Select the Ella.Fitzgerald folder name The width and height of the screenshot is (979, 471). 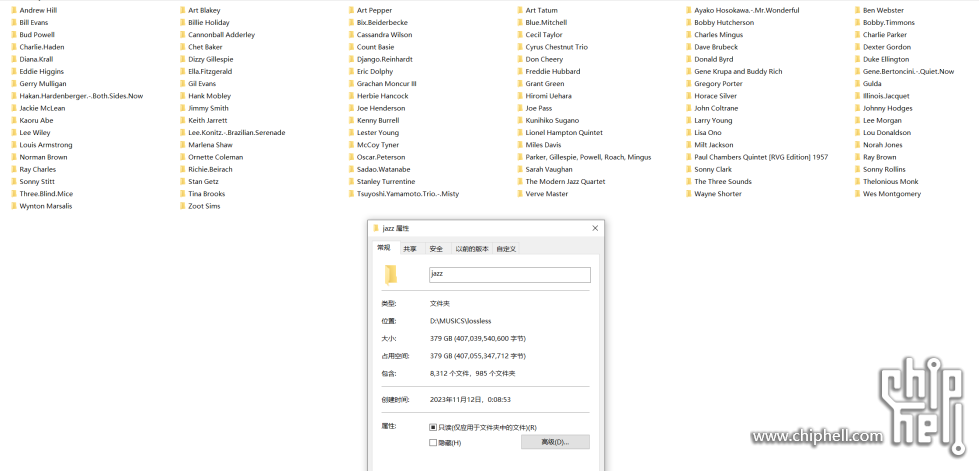pyautogui.click(x=210, y=71)
